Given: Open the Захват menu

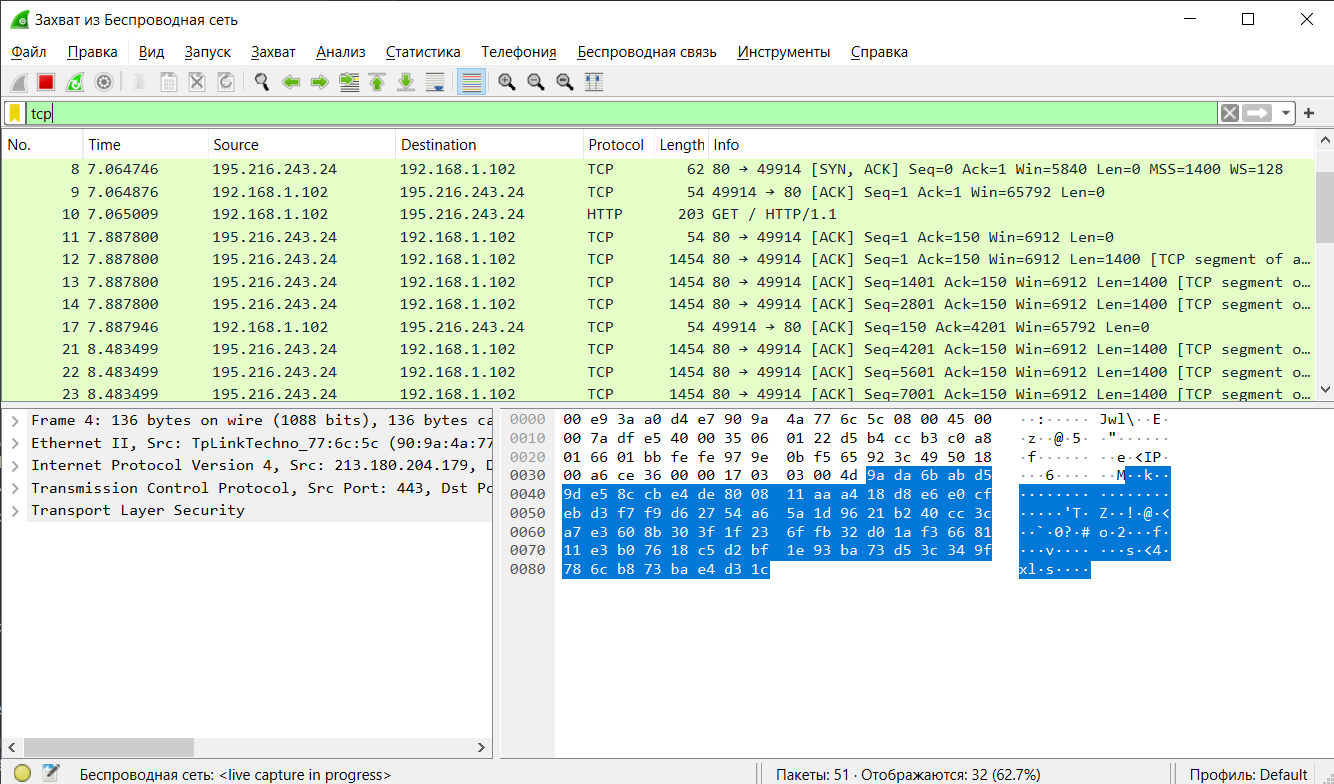Looking at the screenshot, I should (x=273, y=52).
